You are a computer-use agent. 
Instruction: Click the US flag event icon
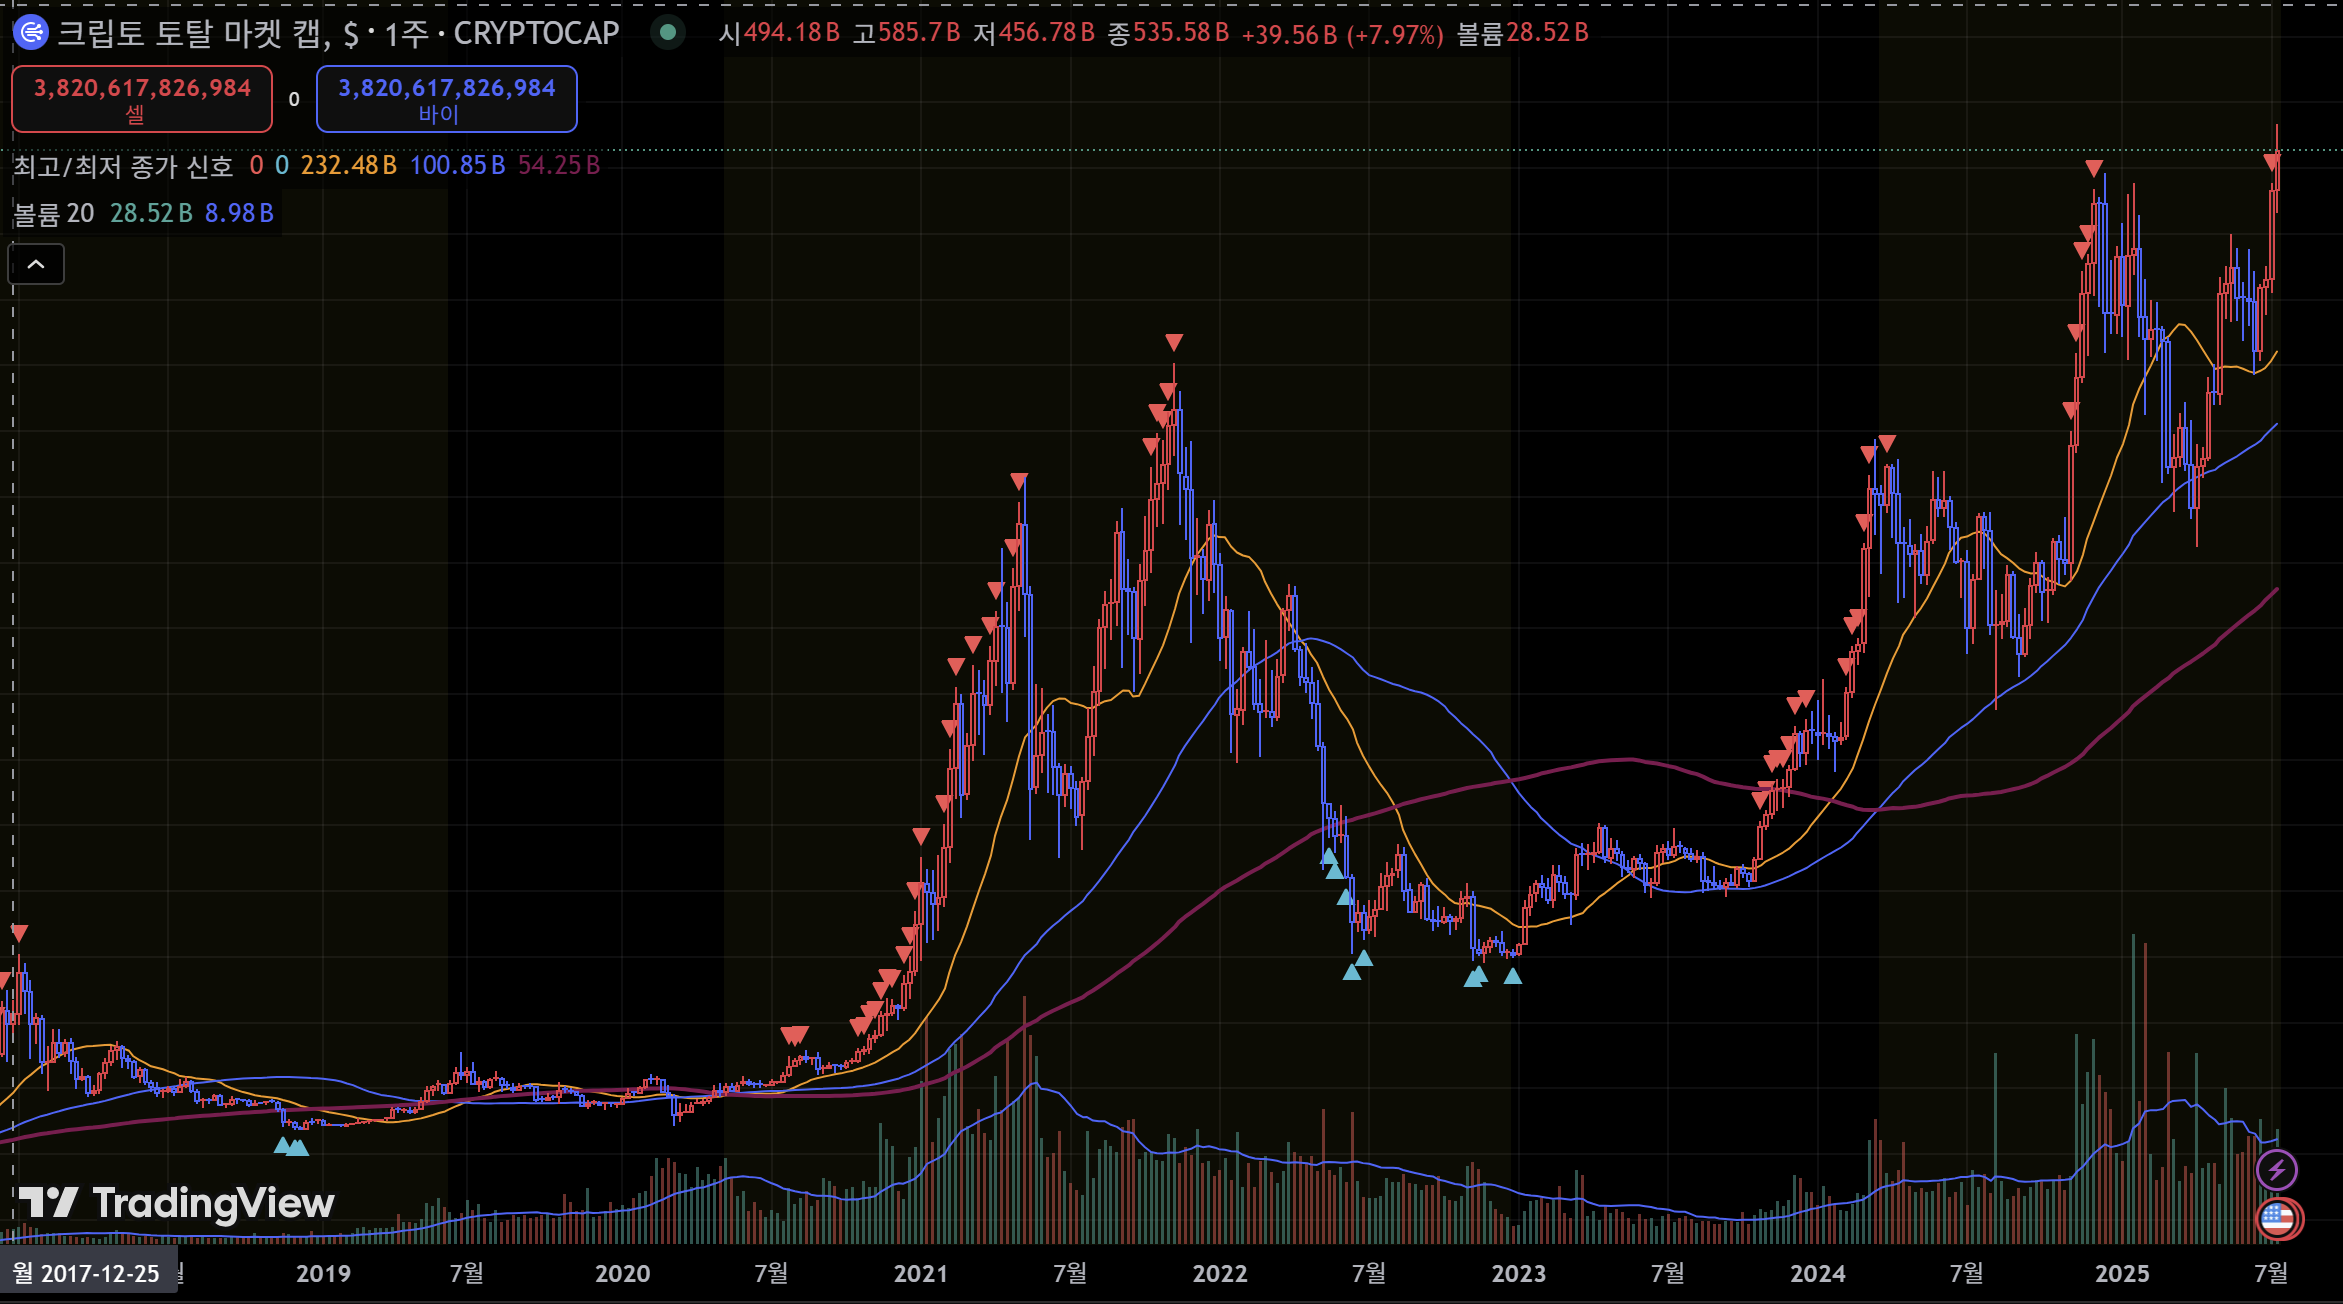(2278, 1218)
